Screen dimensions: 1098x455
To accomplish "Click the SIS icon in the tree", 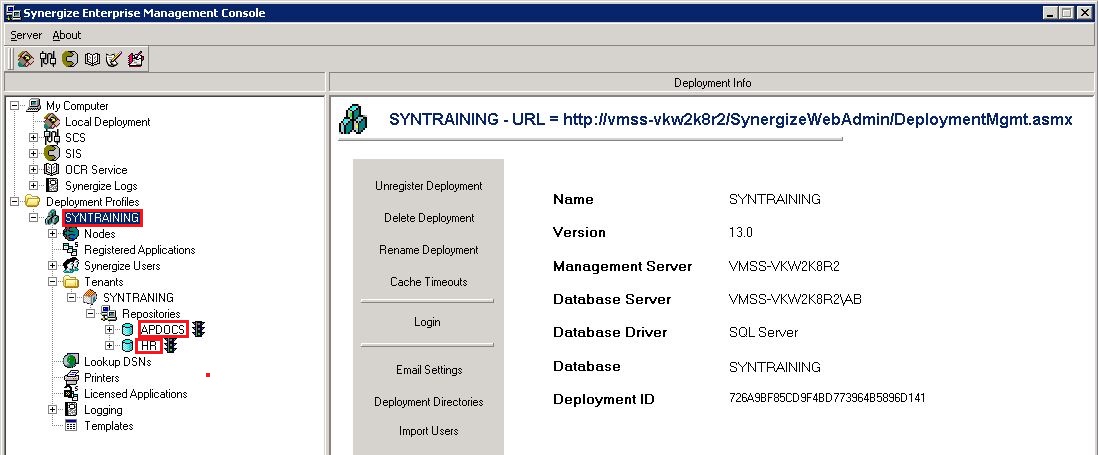I will tap(52, 153).
